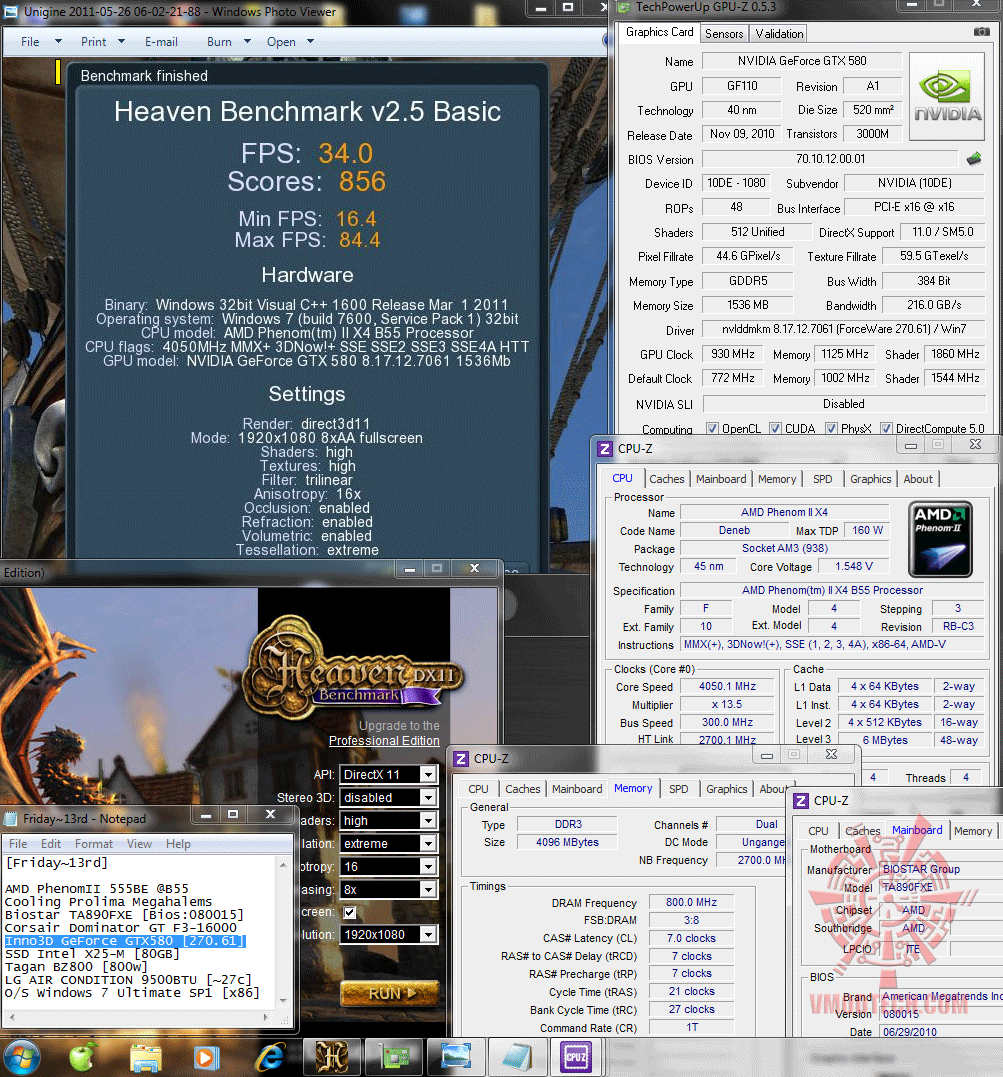Open the Anti-aliasing 8x dropdown

pyautogui.click(x=388, y=889)
